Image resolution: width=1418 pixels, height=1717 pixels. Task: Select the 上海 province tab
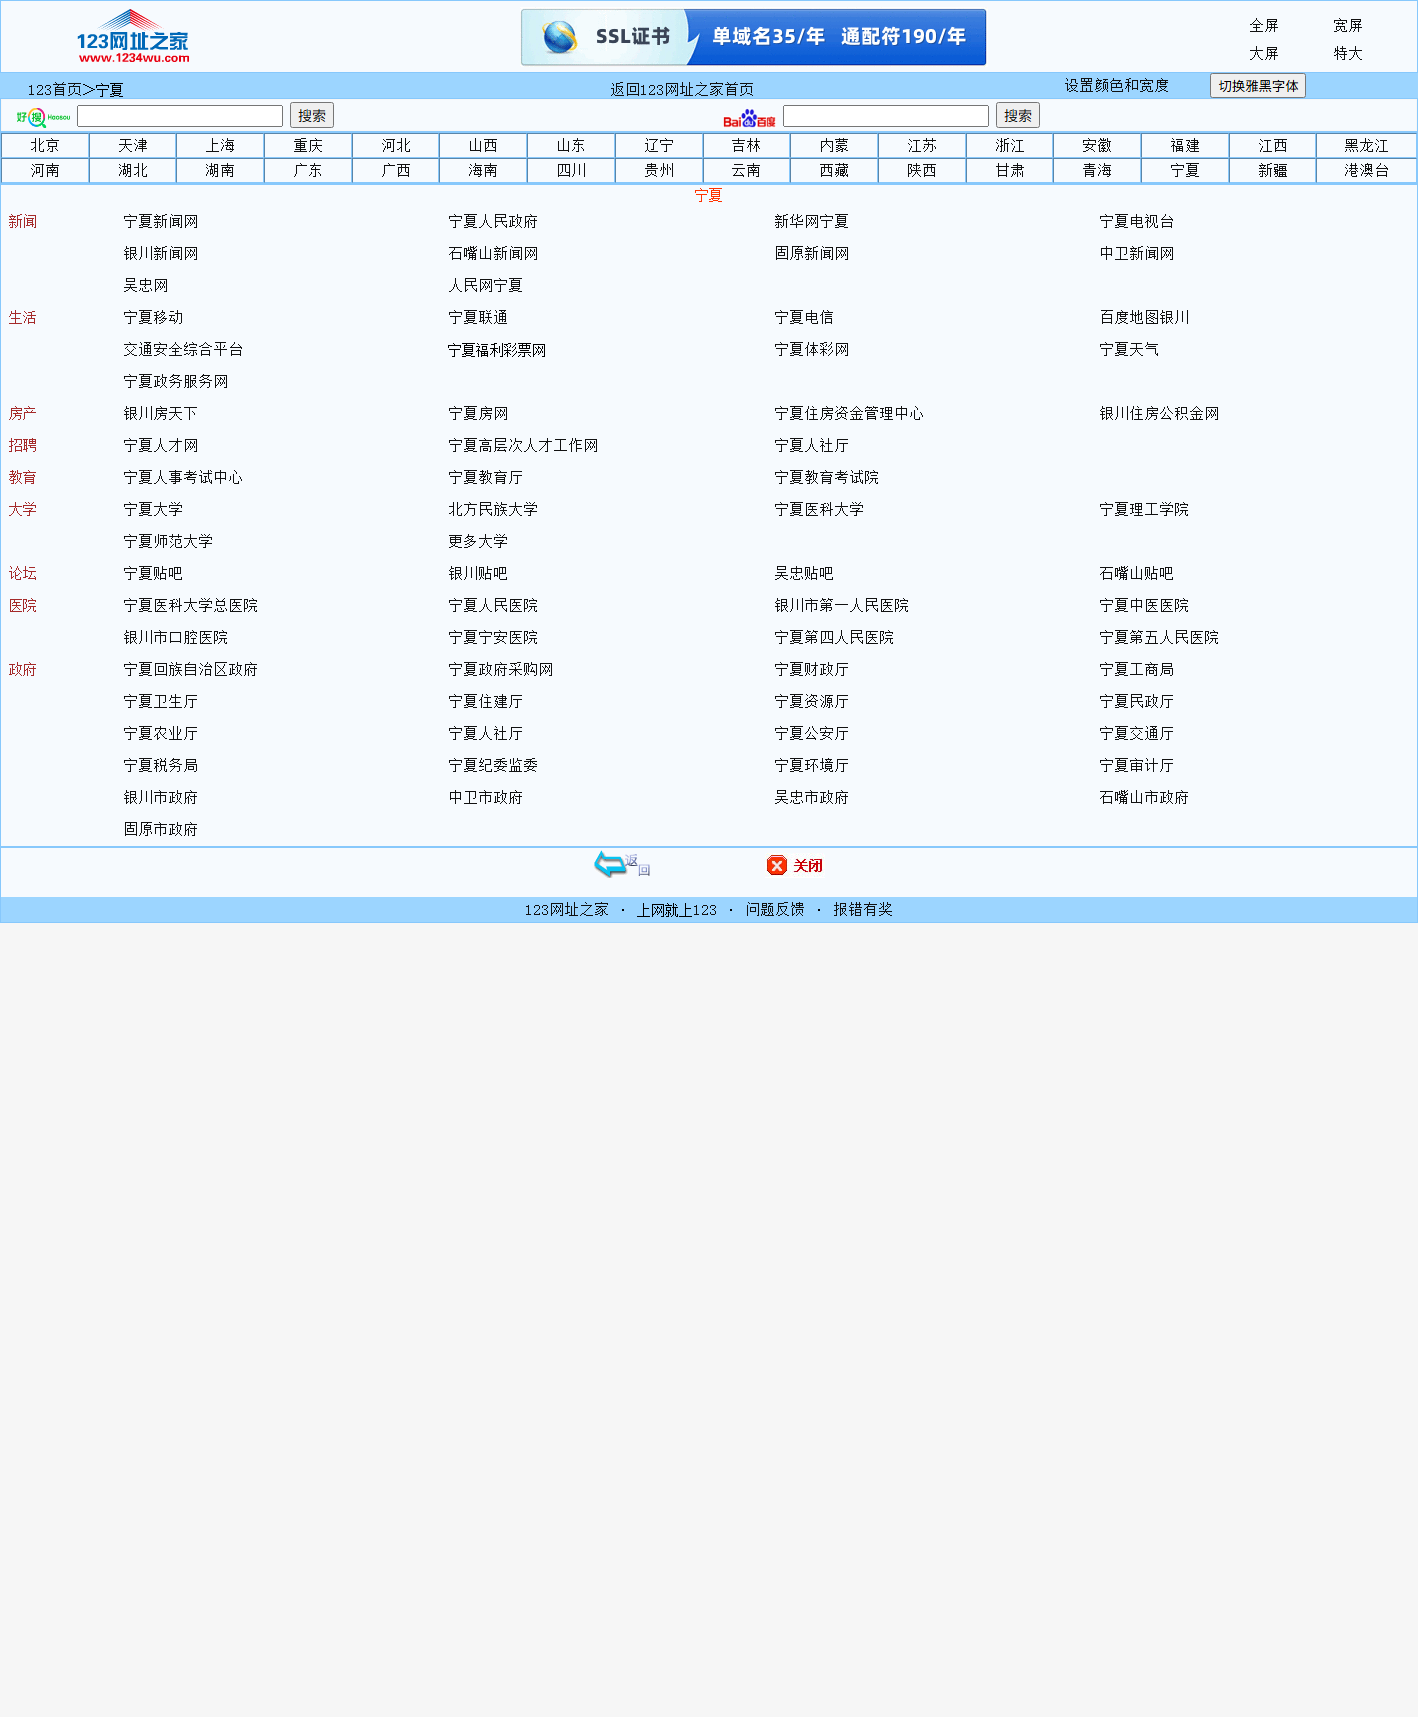click(x=220, y=146)
